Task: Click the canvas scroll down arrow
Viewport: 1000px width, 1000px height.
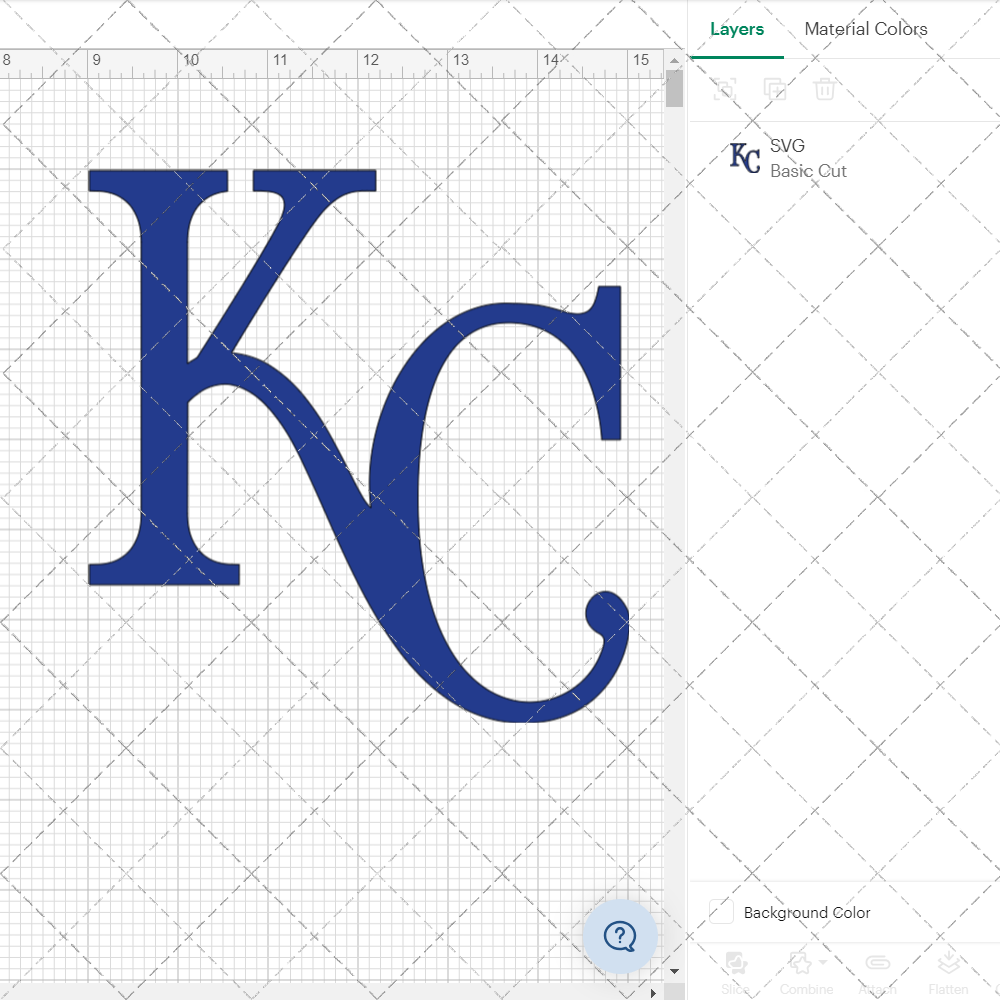Action: coord(674,971)
